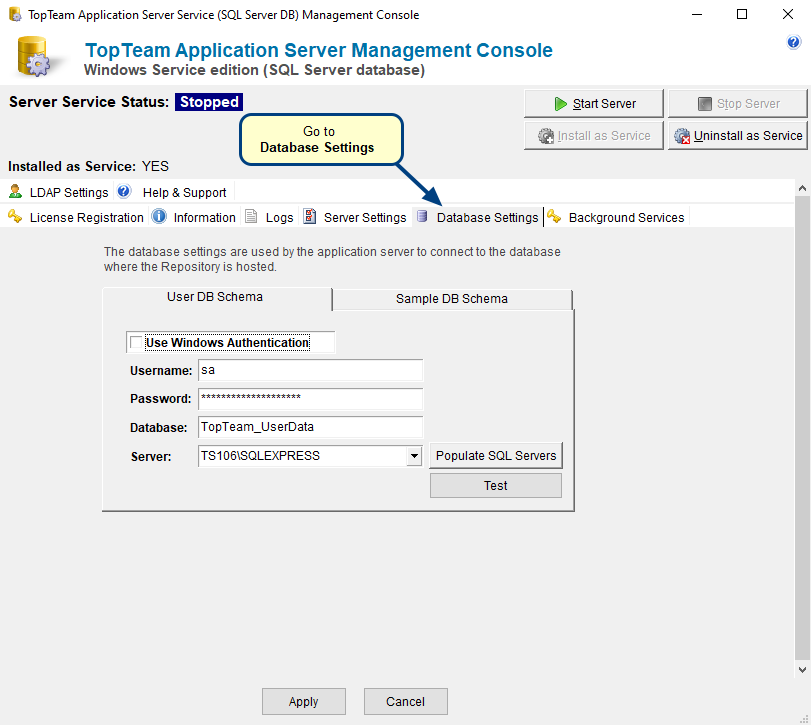811x725 pixels.
Task: Click the Start Server button
Action: 594,103
